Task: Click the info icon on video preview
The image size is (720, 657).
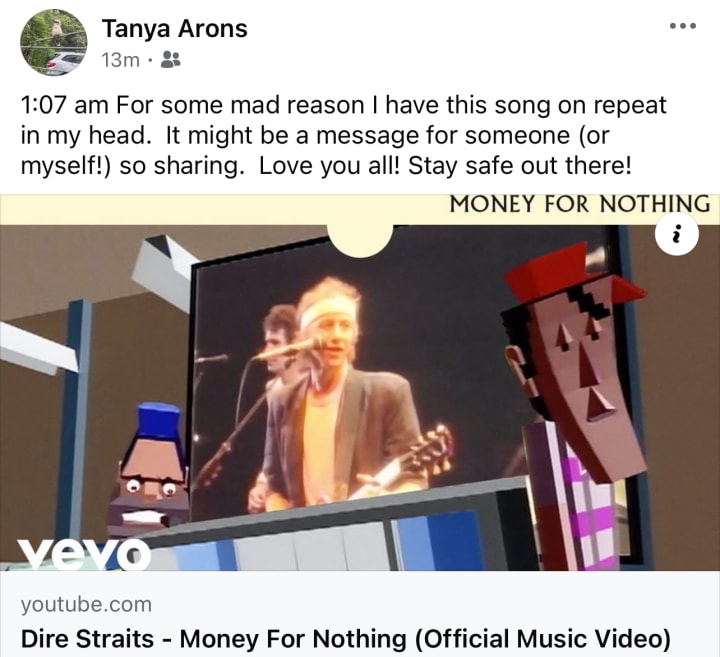Action: click(677, 235)
